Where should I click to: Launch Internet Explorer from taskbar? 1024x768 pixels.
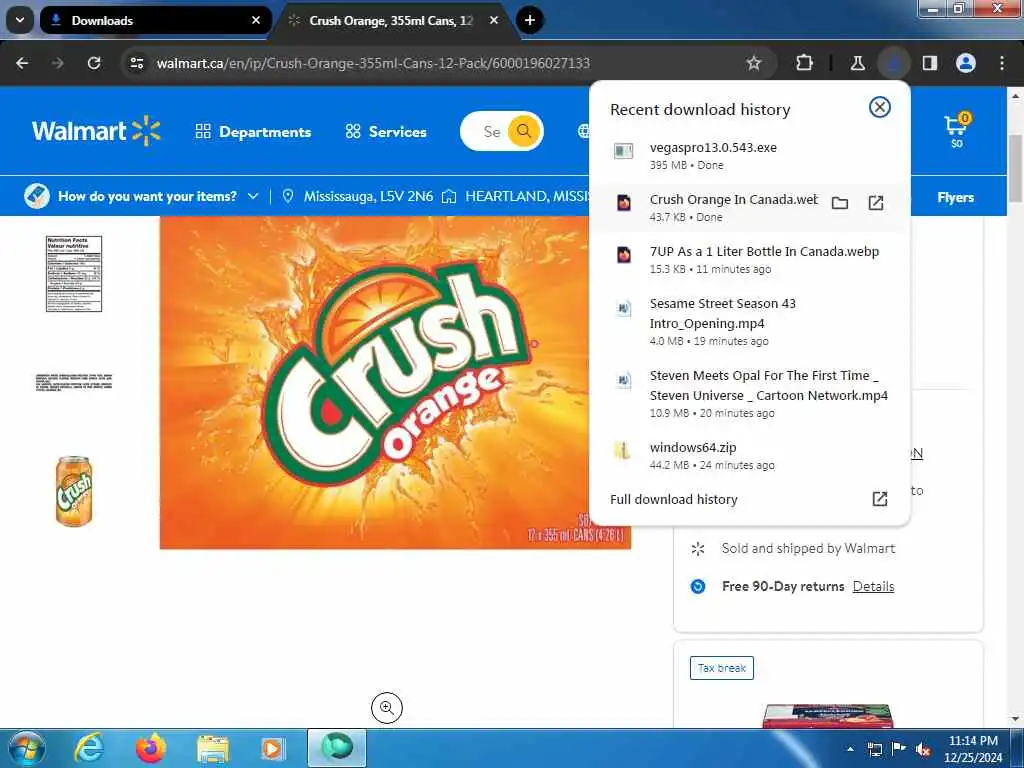89,748
